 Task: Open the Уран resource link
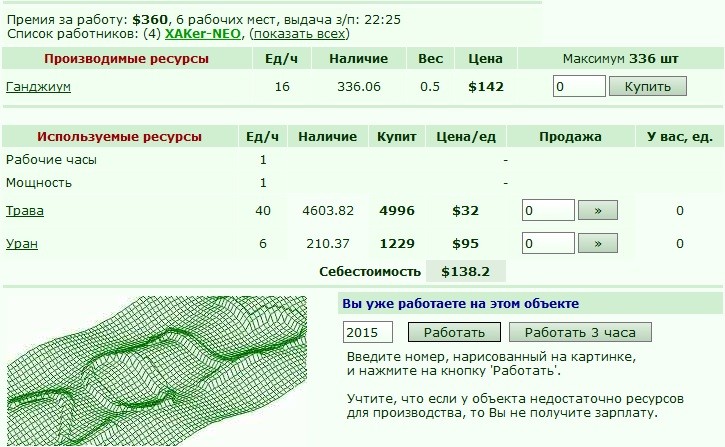coord(22,244)
